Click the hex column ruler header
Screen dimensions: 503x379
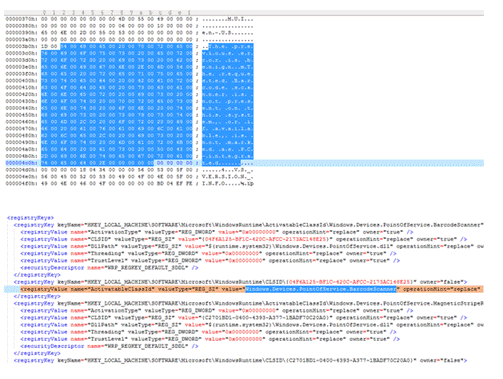click(x=244, y=13)
